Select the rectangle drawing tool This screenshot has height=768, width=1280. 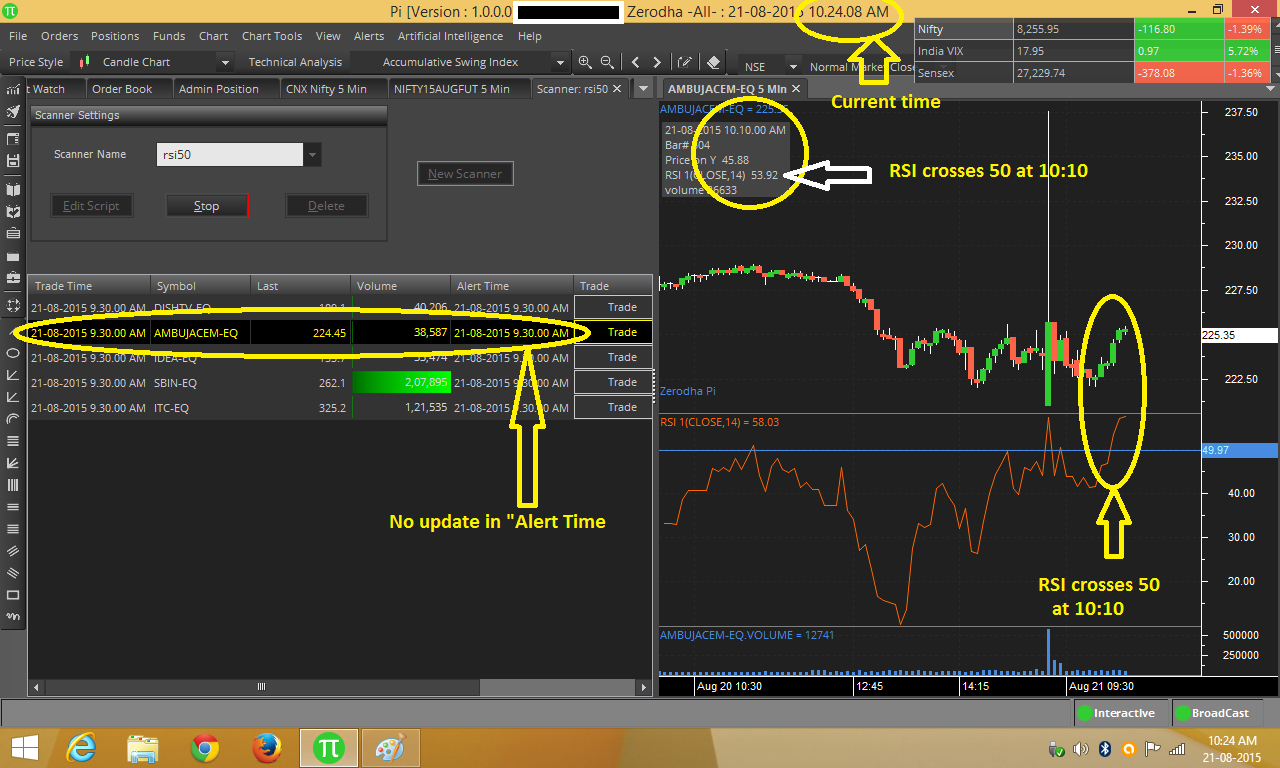tap(13, 595)
